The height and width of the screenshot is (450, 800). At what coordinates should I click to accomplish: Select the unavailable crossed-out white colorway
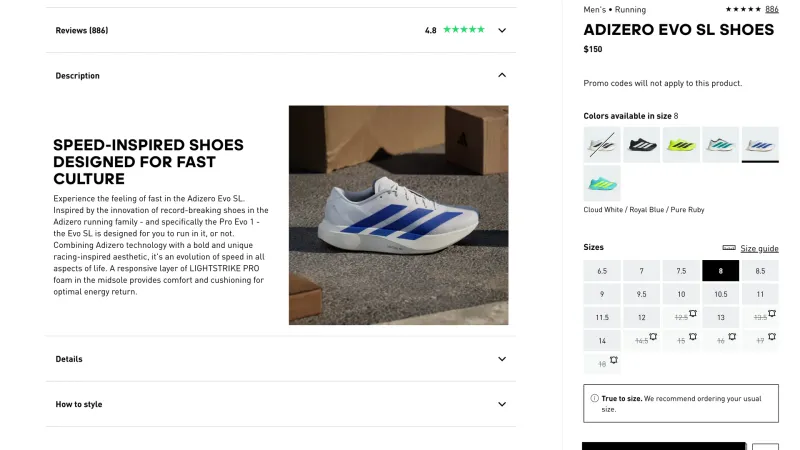(602, 145)
